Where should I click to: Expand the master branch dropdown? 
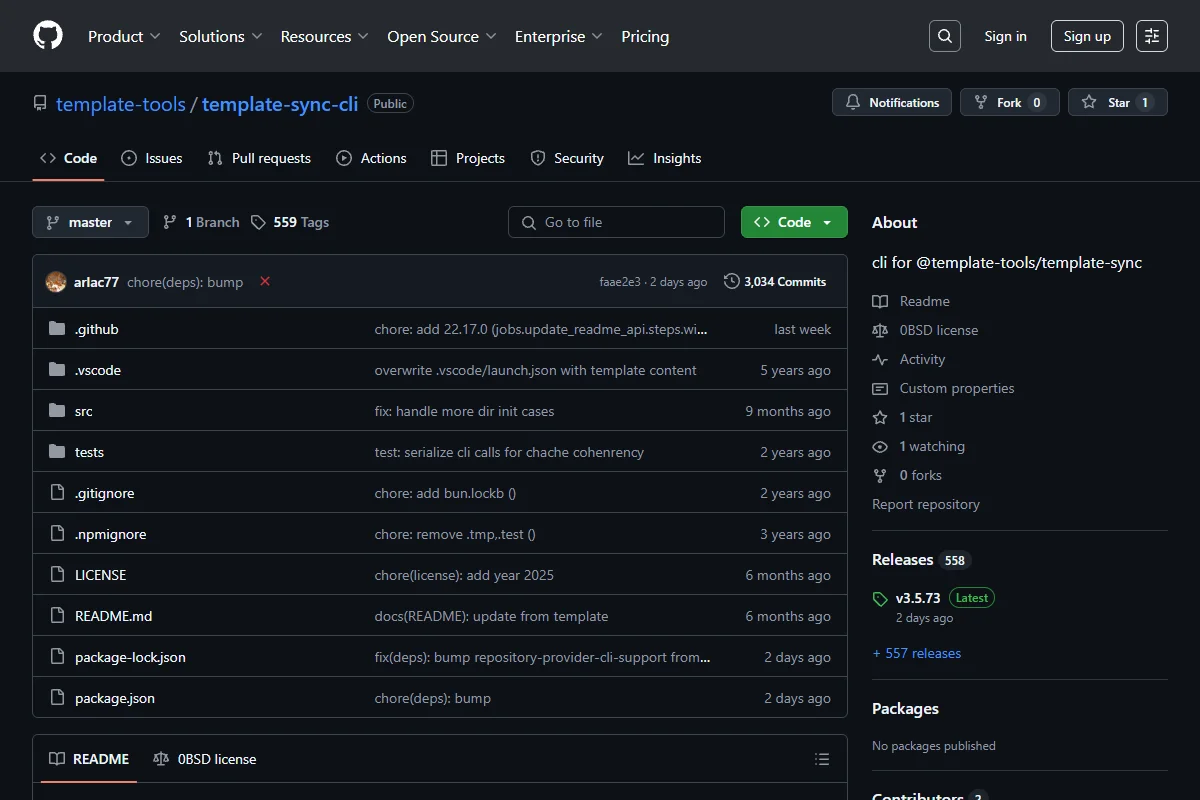pyautogui.click(x=90, y=222)
